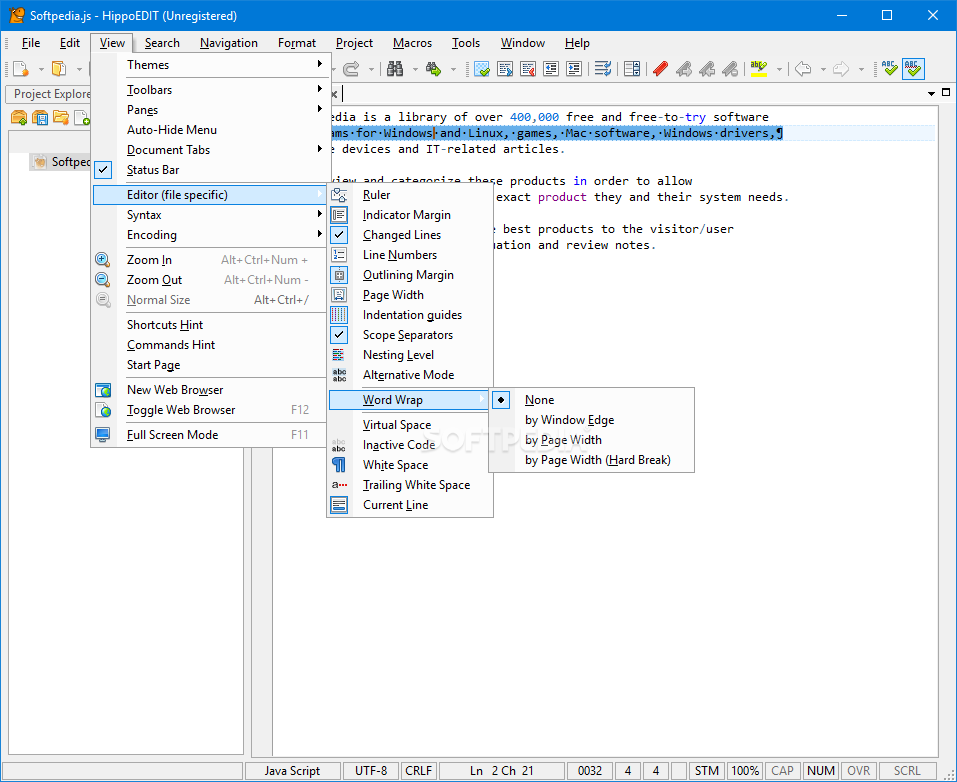This screenshot has height=782, width=957.
Task: Click the Indicator Margin icon
Action: coord(339,215)
